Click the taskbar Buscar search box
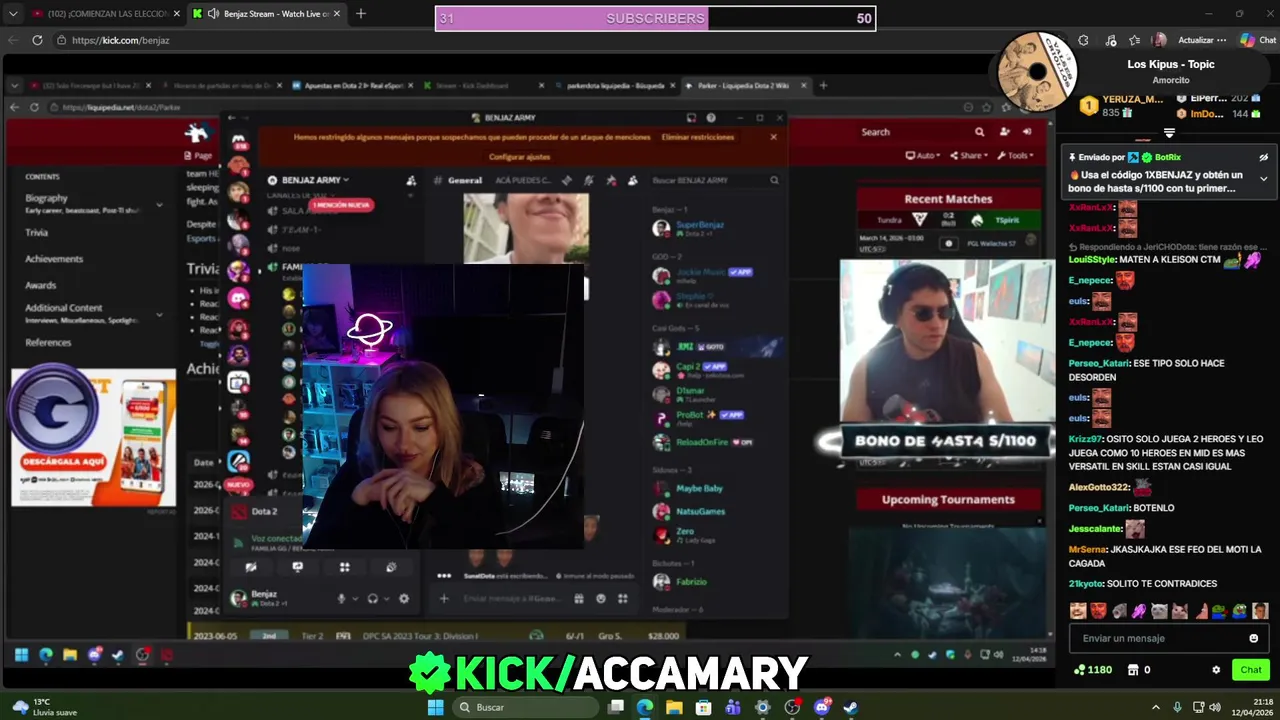The image size is (1280, 720). (525, 707)
